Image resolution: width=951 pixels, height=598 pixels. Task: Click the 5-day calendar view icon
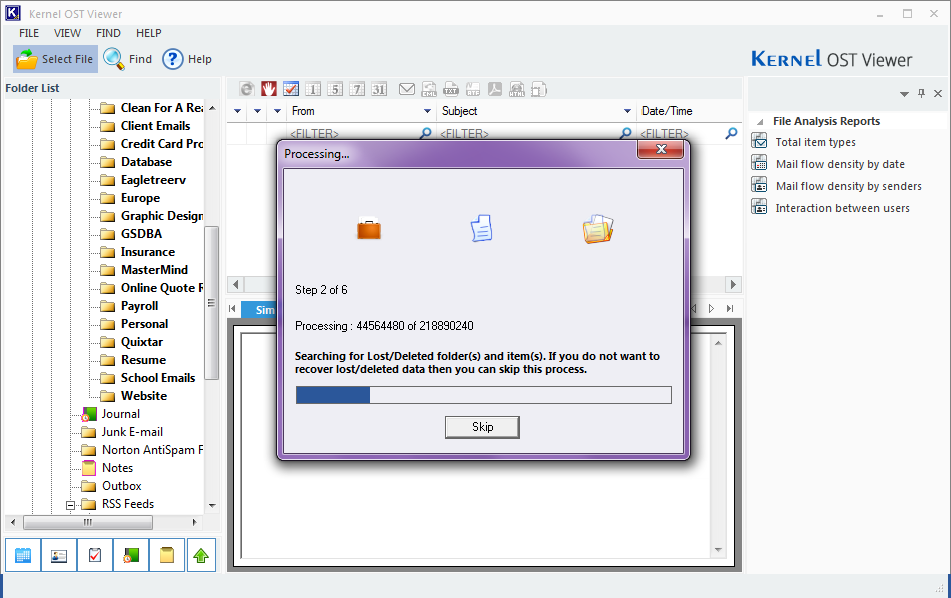coord(335,89)
